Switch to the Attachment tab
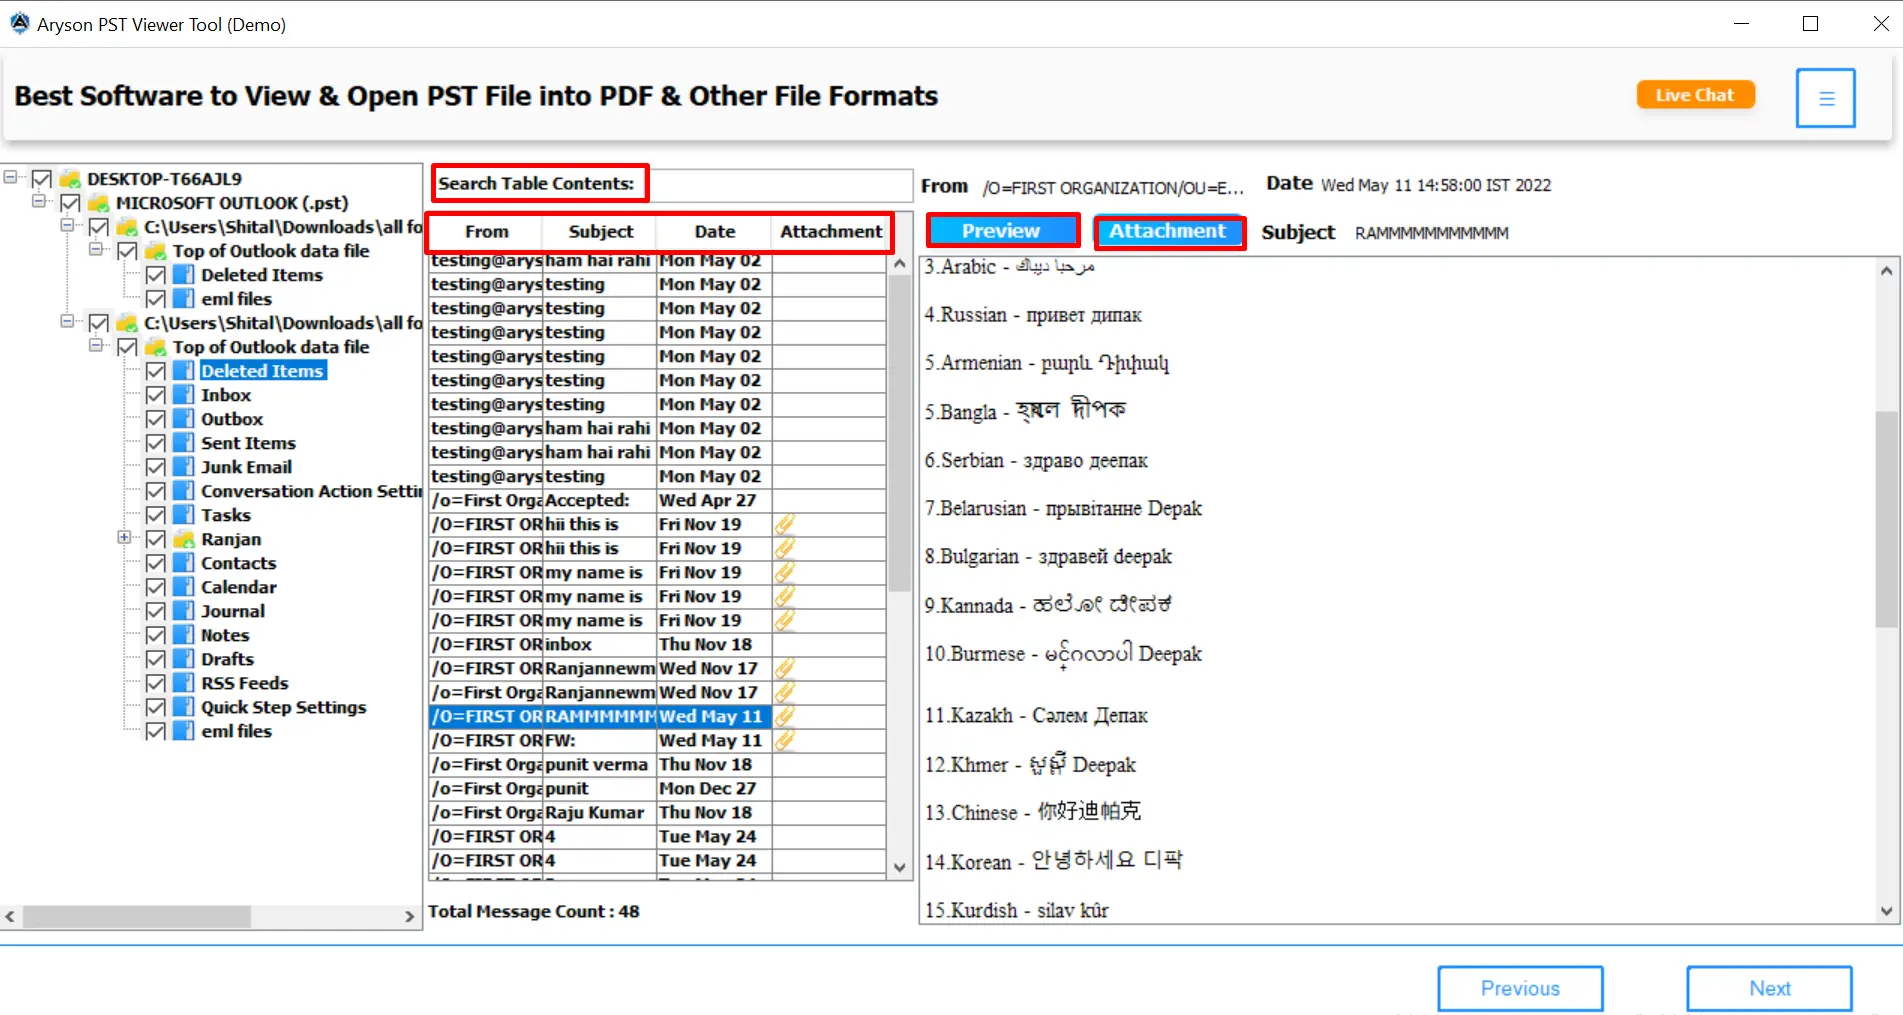 1168,231
